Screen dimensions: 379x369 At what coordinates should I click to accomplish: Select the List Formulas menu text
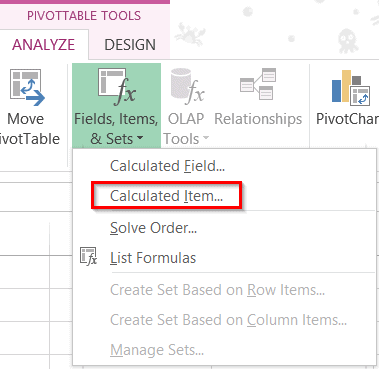coord(153,258)
